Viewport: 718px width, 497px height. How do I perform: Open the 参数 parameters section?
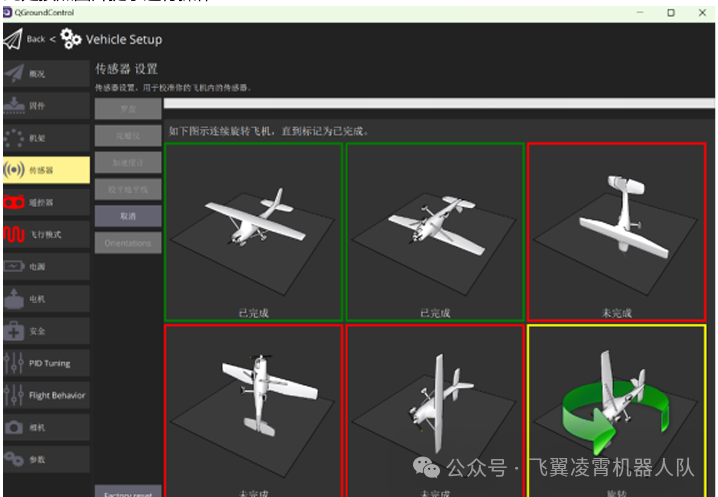pyautogui.click(x=45, y=460)
